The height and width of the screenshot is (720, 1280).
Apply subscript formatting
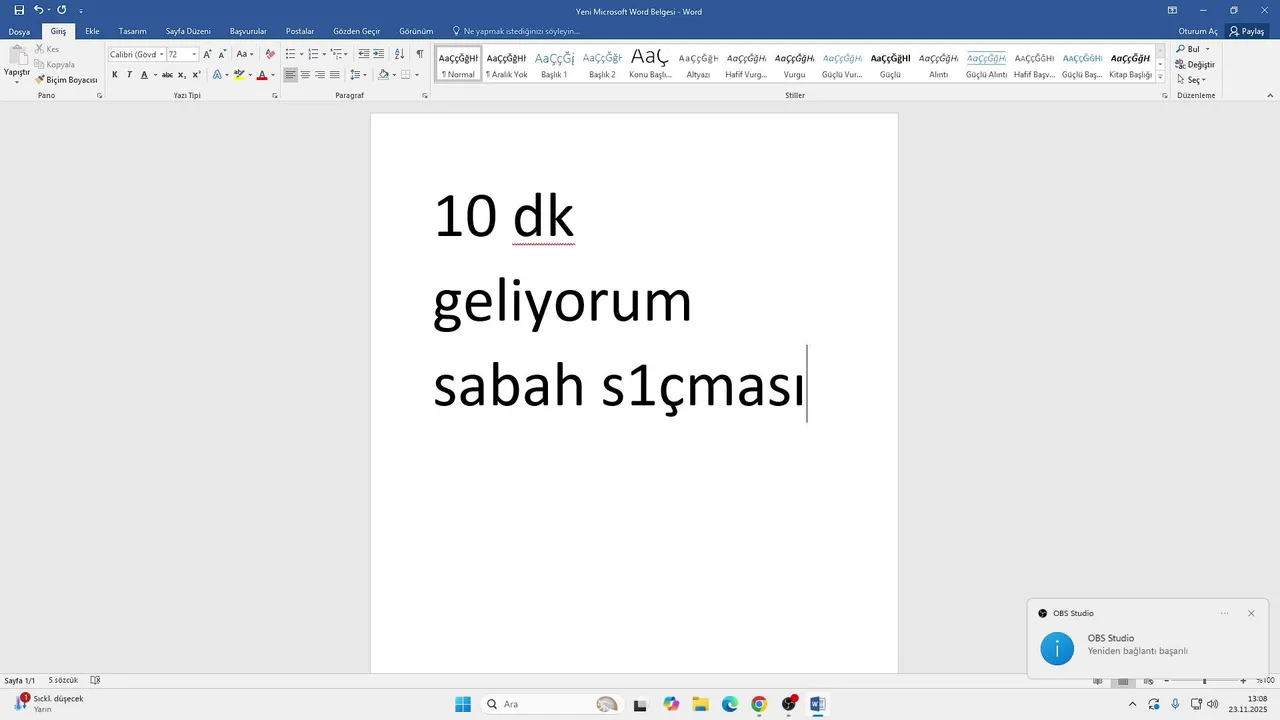click(x=182, y=75)
